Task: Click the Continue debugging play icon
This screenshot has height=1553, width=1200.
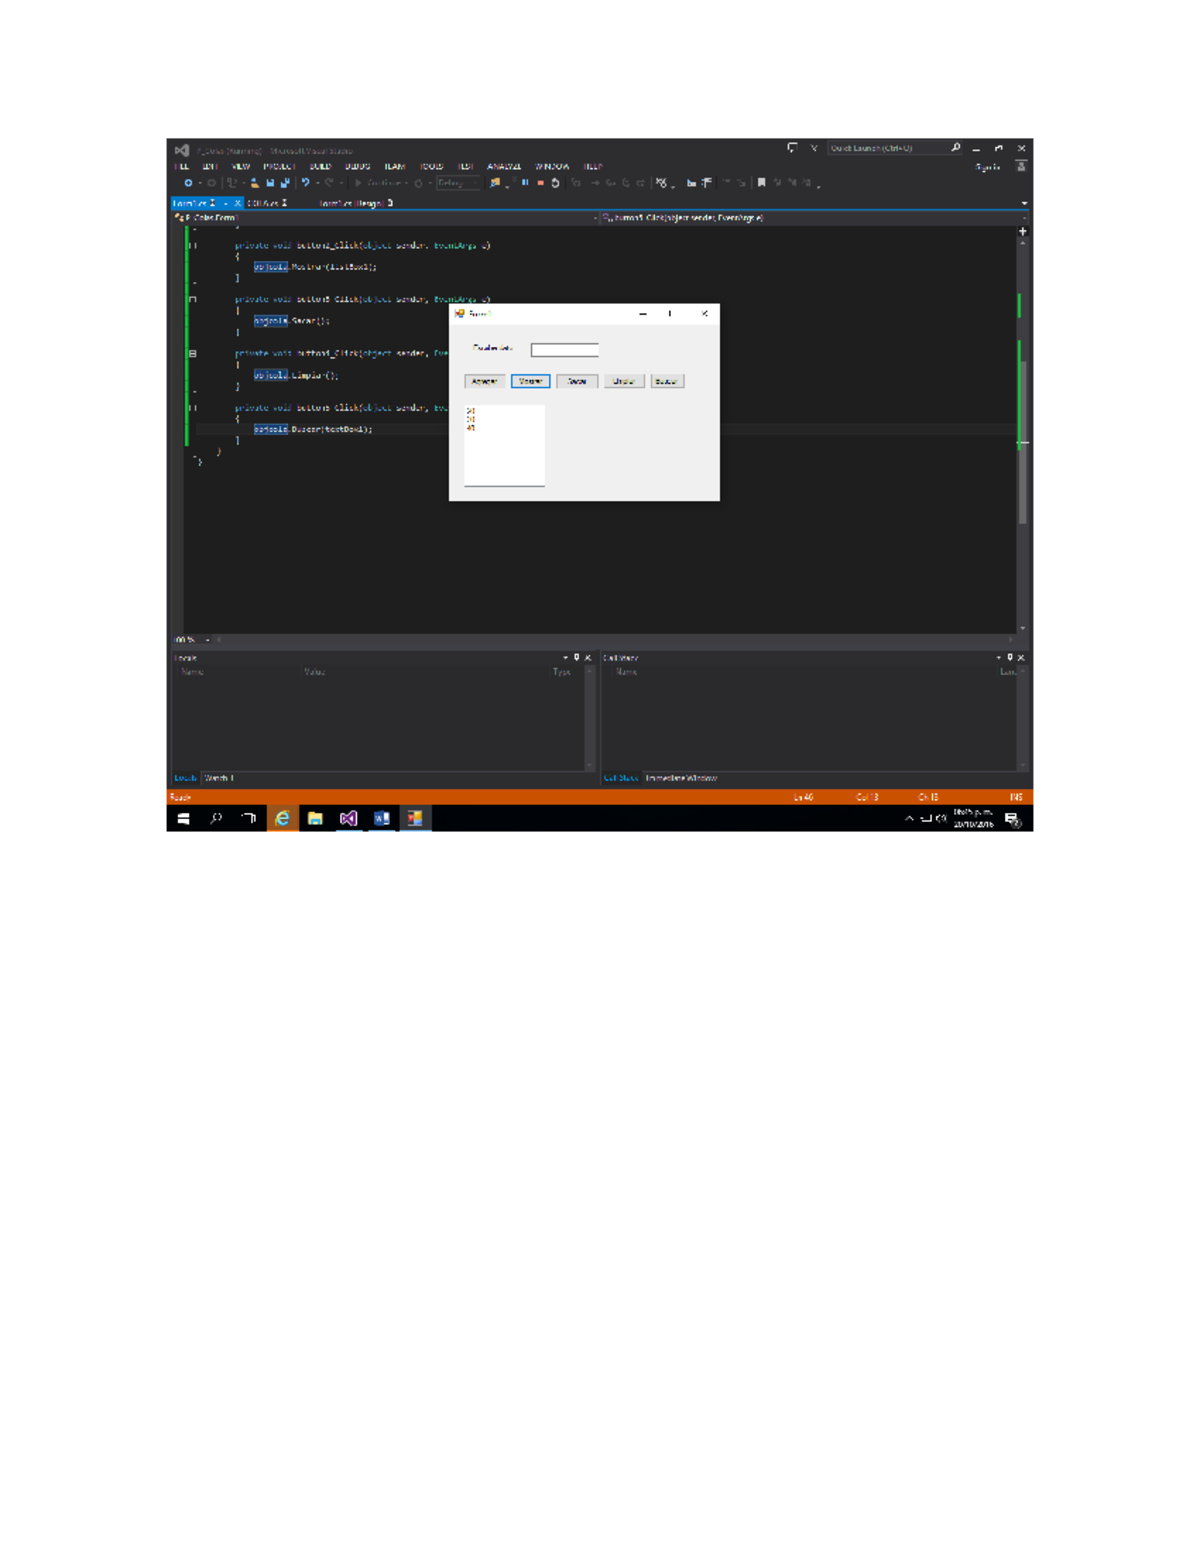Action: pos(357,182)
